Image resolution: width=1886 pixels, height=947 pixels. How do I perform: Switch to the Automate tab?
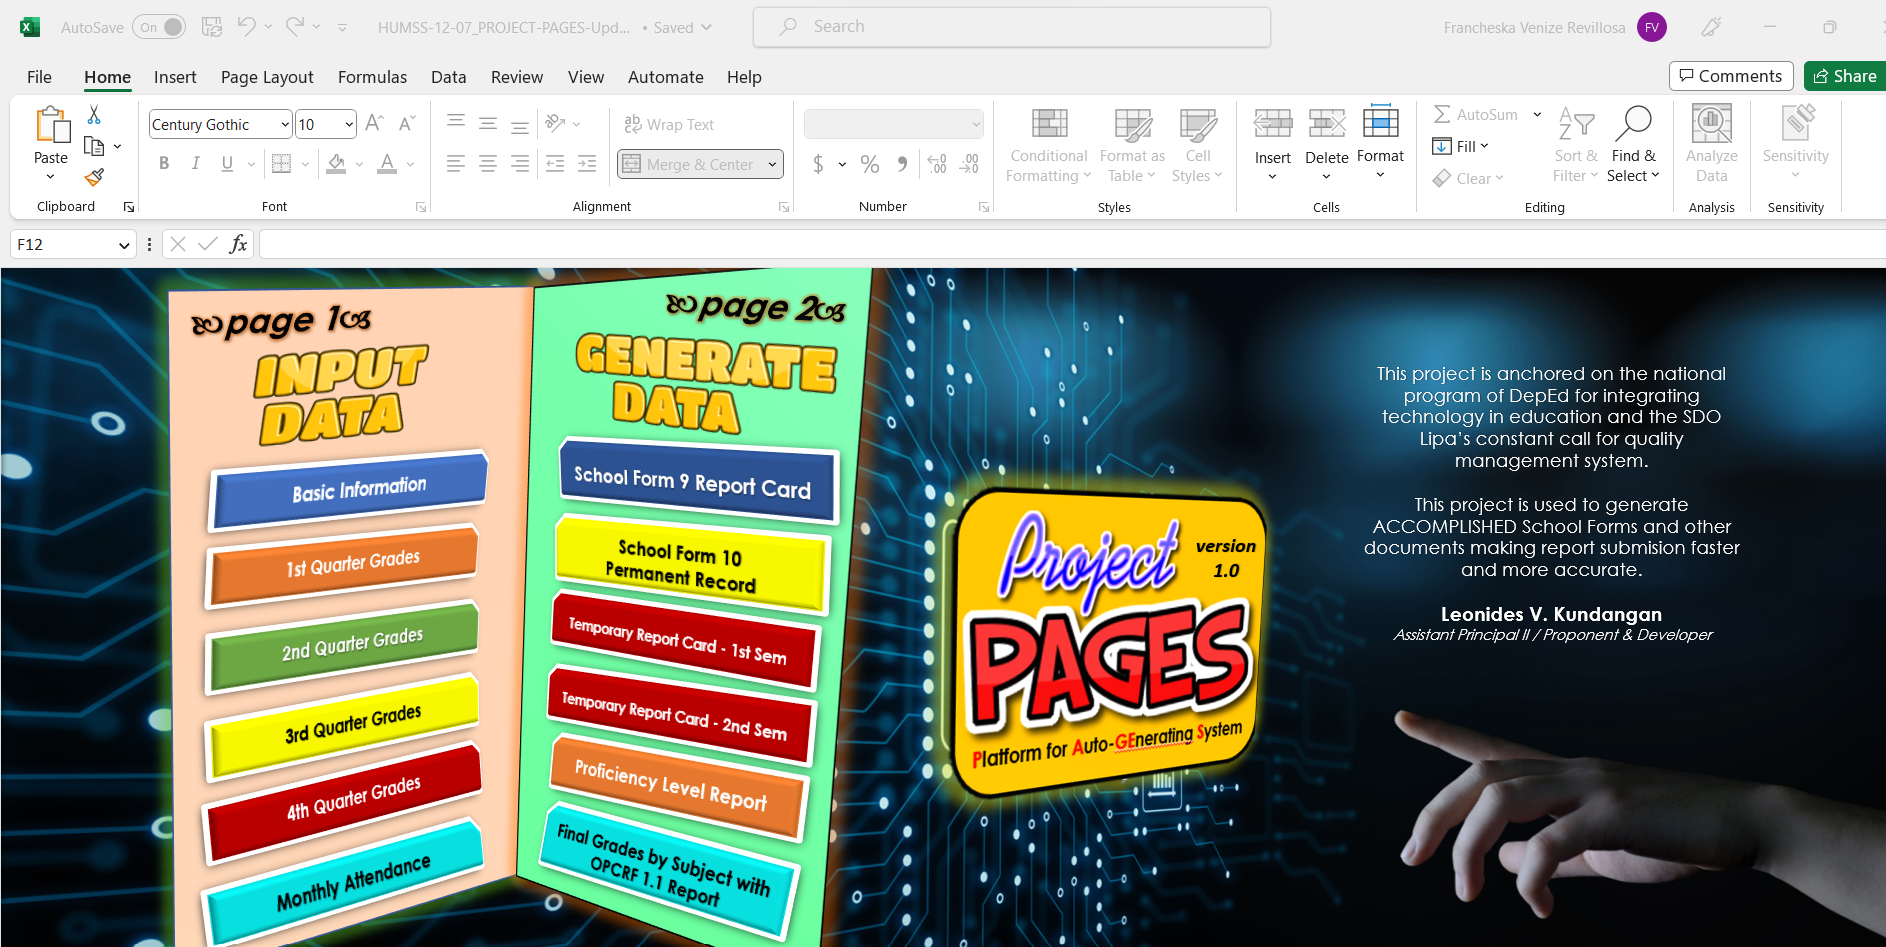click(666, 77)
